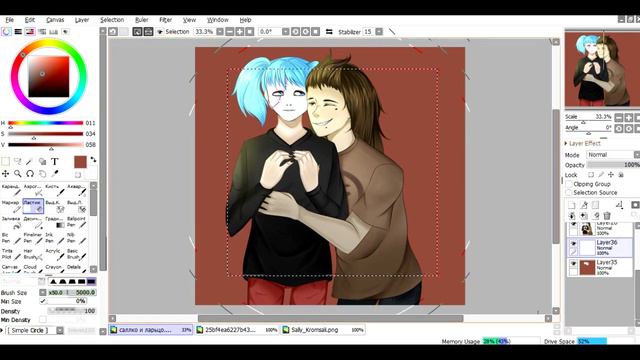Open the Filter menu

[165, 20]
